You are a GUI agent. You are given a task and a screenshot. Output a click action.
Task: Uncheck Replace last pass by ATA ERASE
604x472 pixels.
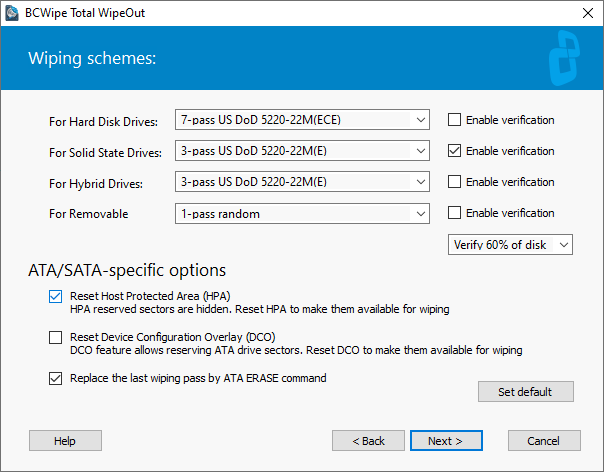55,378
